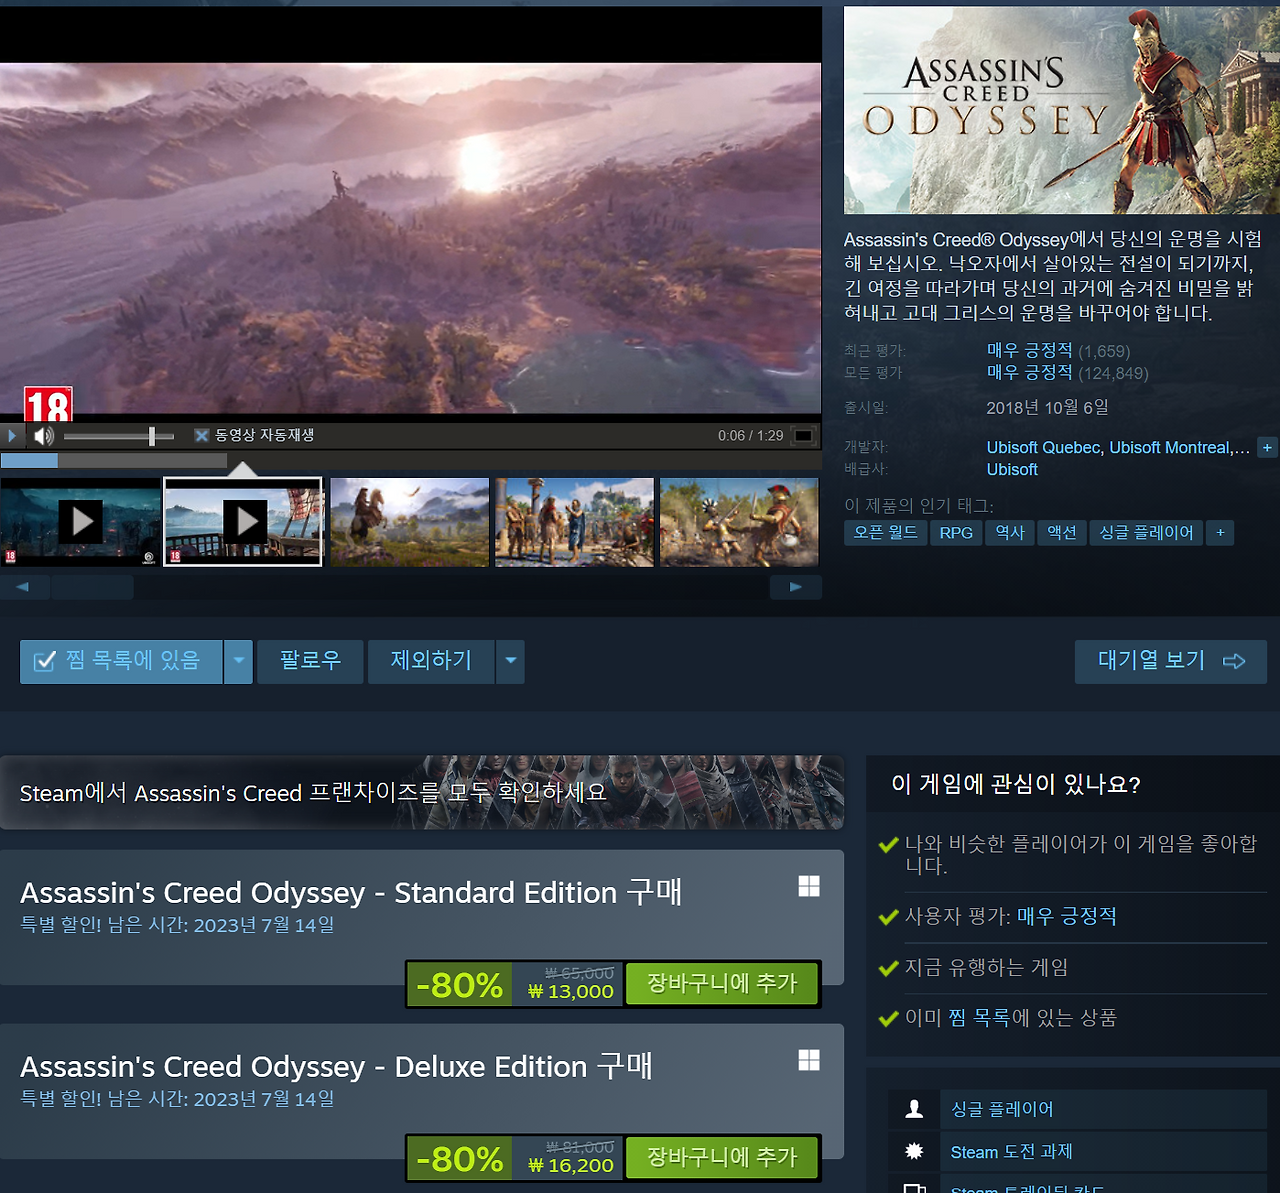Click the plus icon to suggest a tag

[x=1220, y=533]
